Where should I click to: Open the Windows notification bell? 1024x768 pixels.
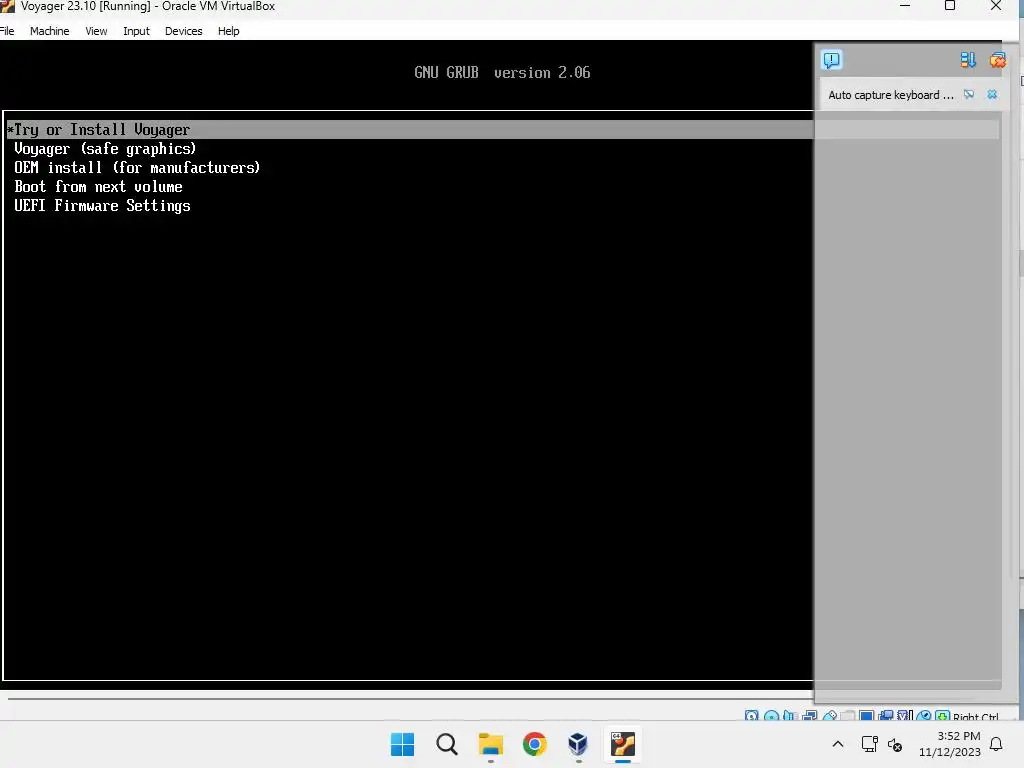tap(996, 744)
